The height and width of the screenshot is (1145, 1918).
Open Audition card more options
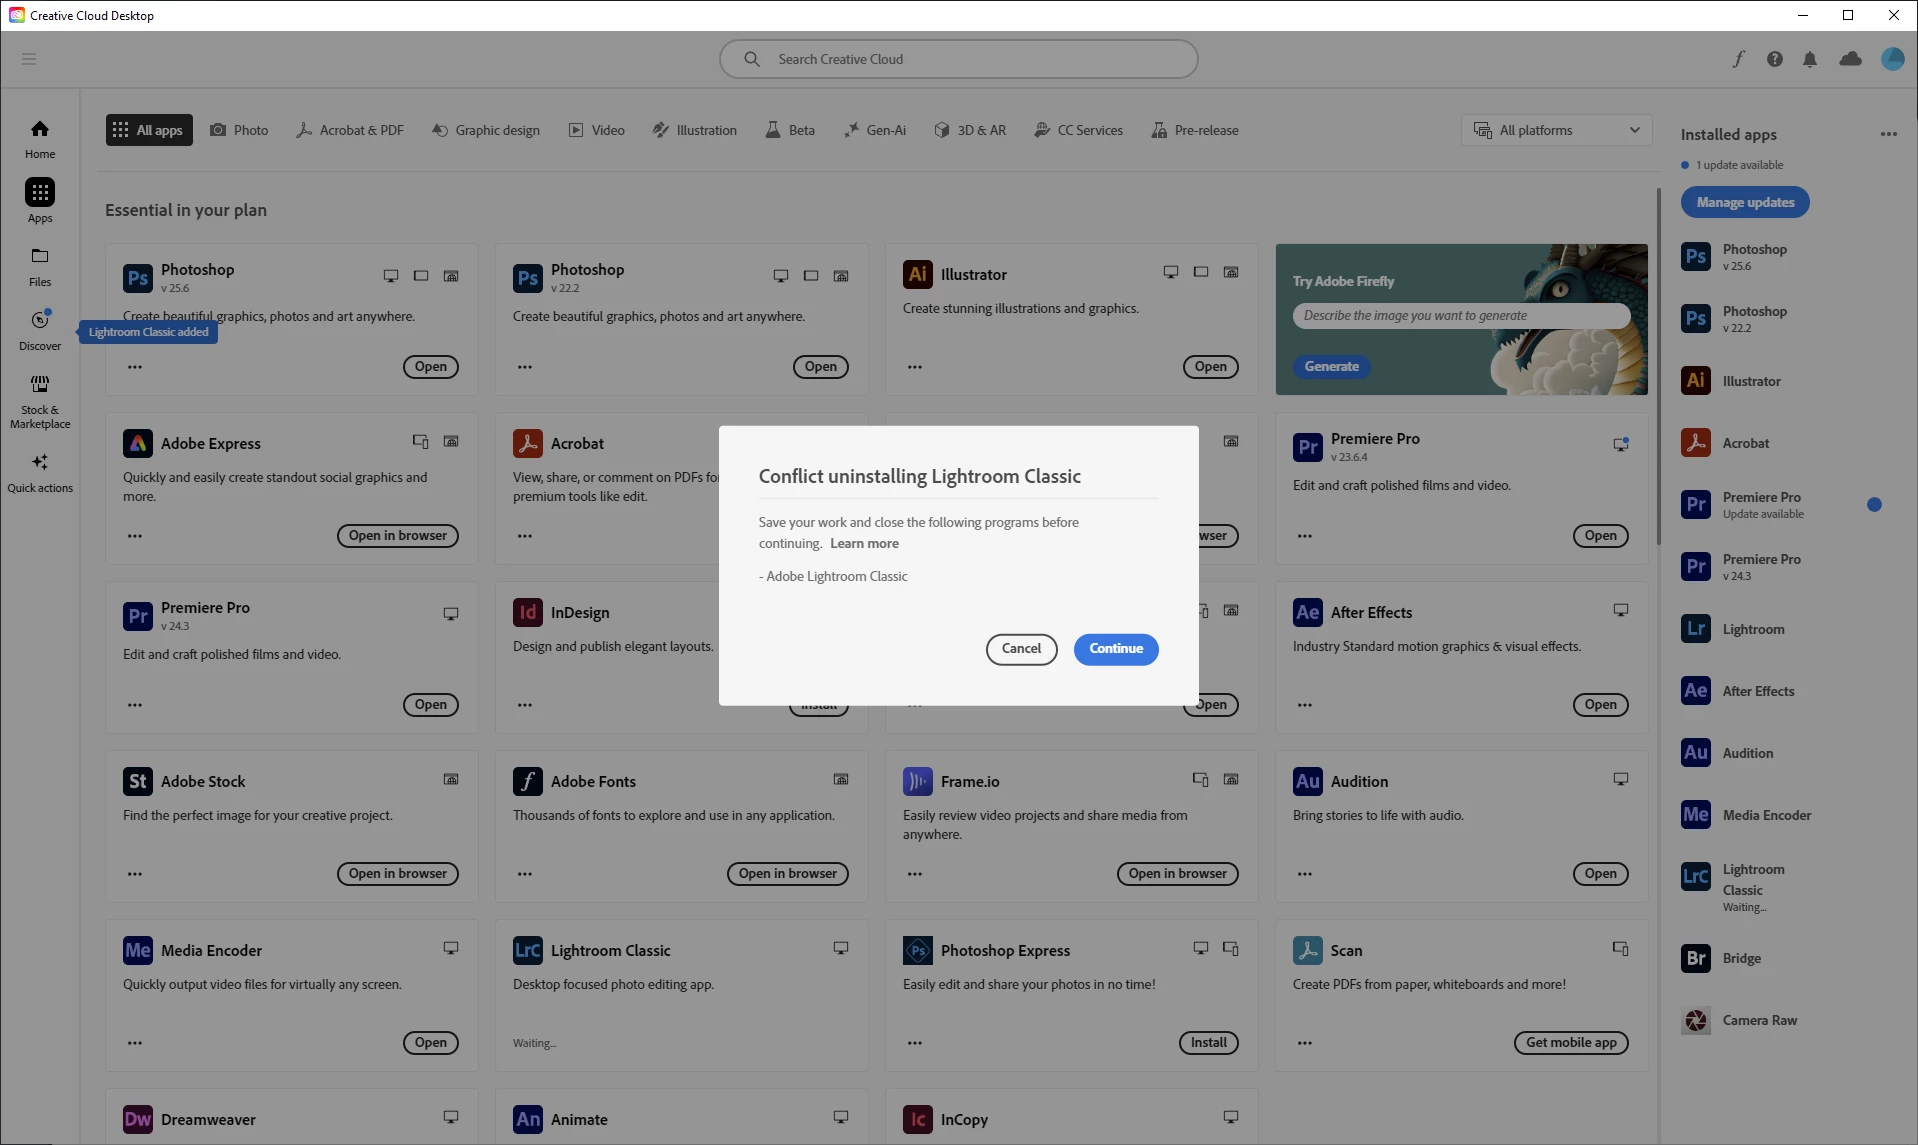point(1305,874)
